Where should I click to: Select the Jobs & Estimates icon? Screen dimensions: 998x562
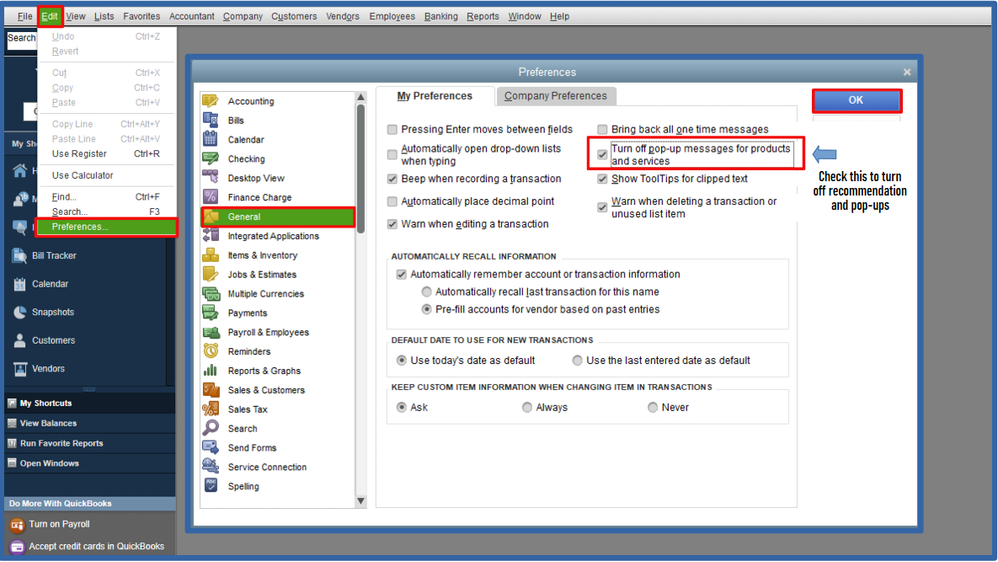pyautogui.click(x=211, y=274)
